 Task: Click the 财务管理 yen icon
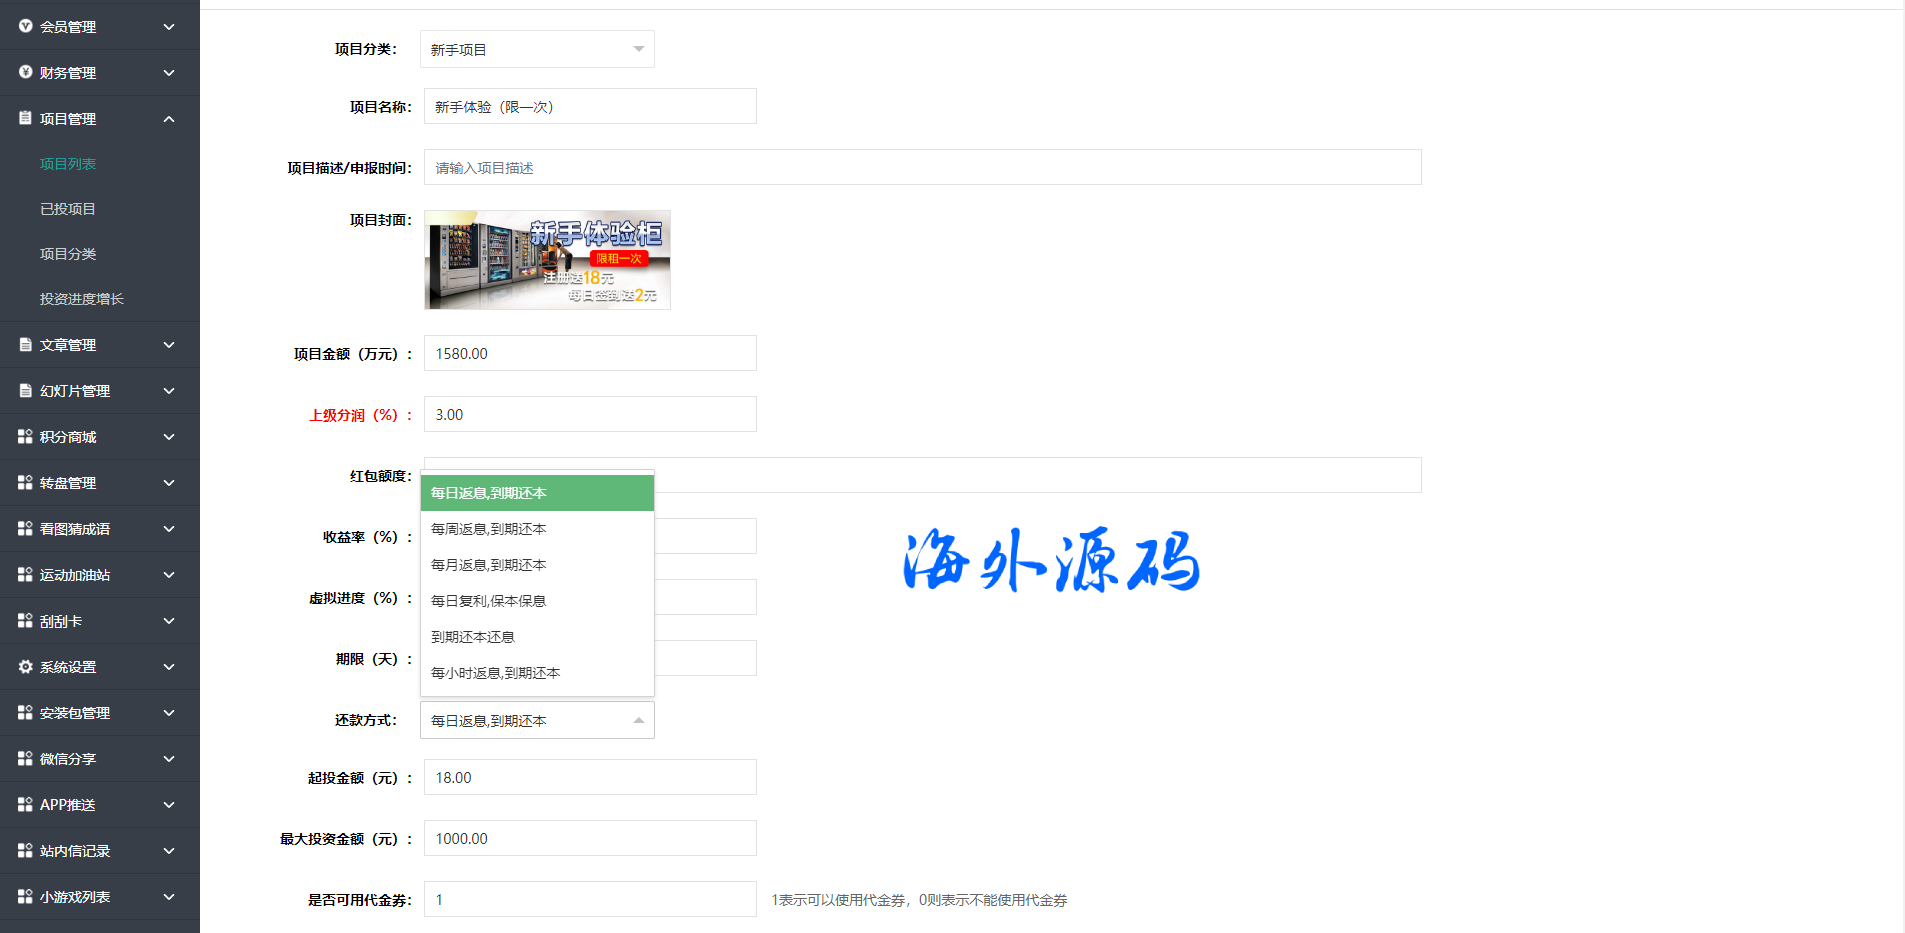(25, 72)
